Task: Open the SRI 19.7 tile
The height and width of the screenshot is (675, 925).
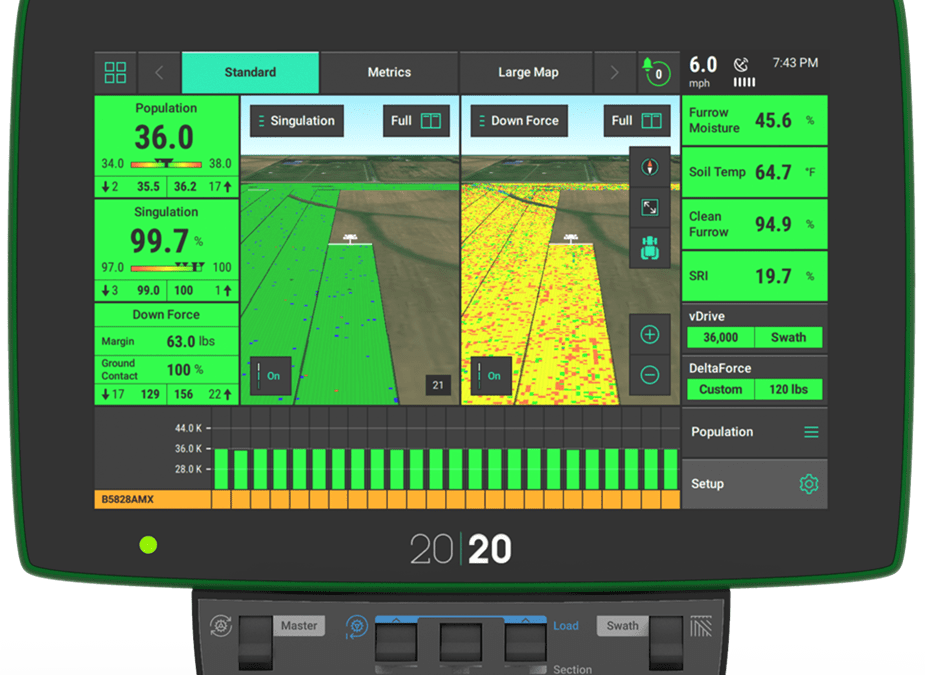Action: [x=755, y=276]
